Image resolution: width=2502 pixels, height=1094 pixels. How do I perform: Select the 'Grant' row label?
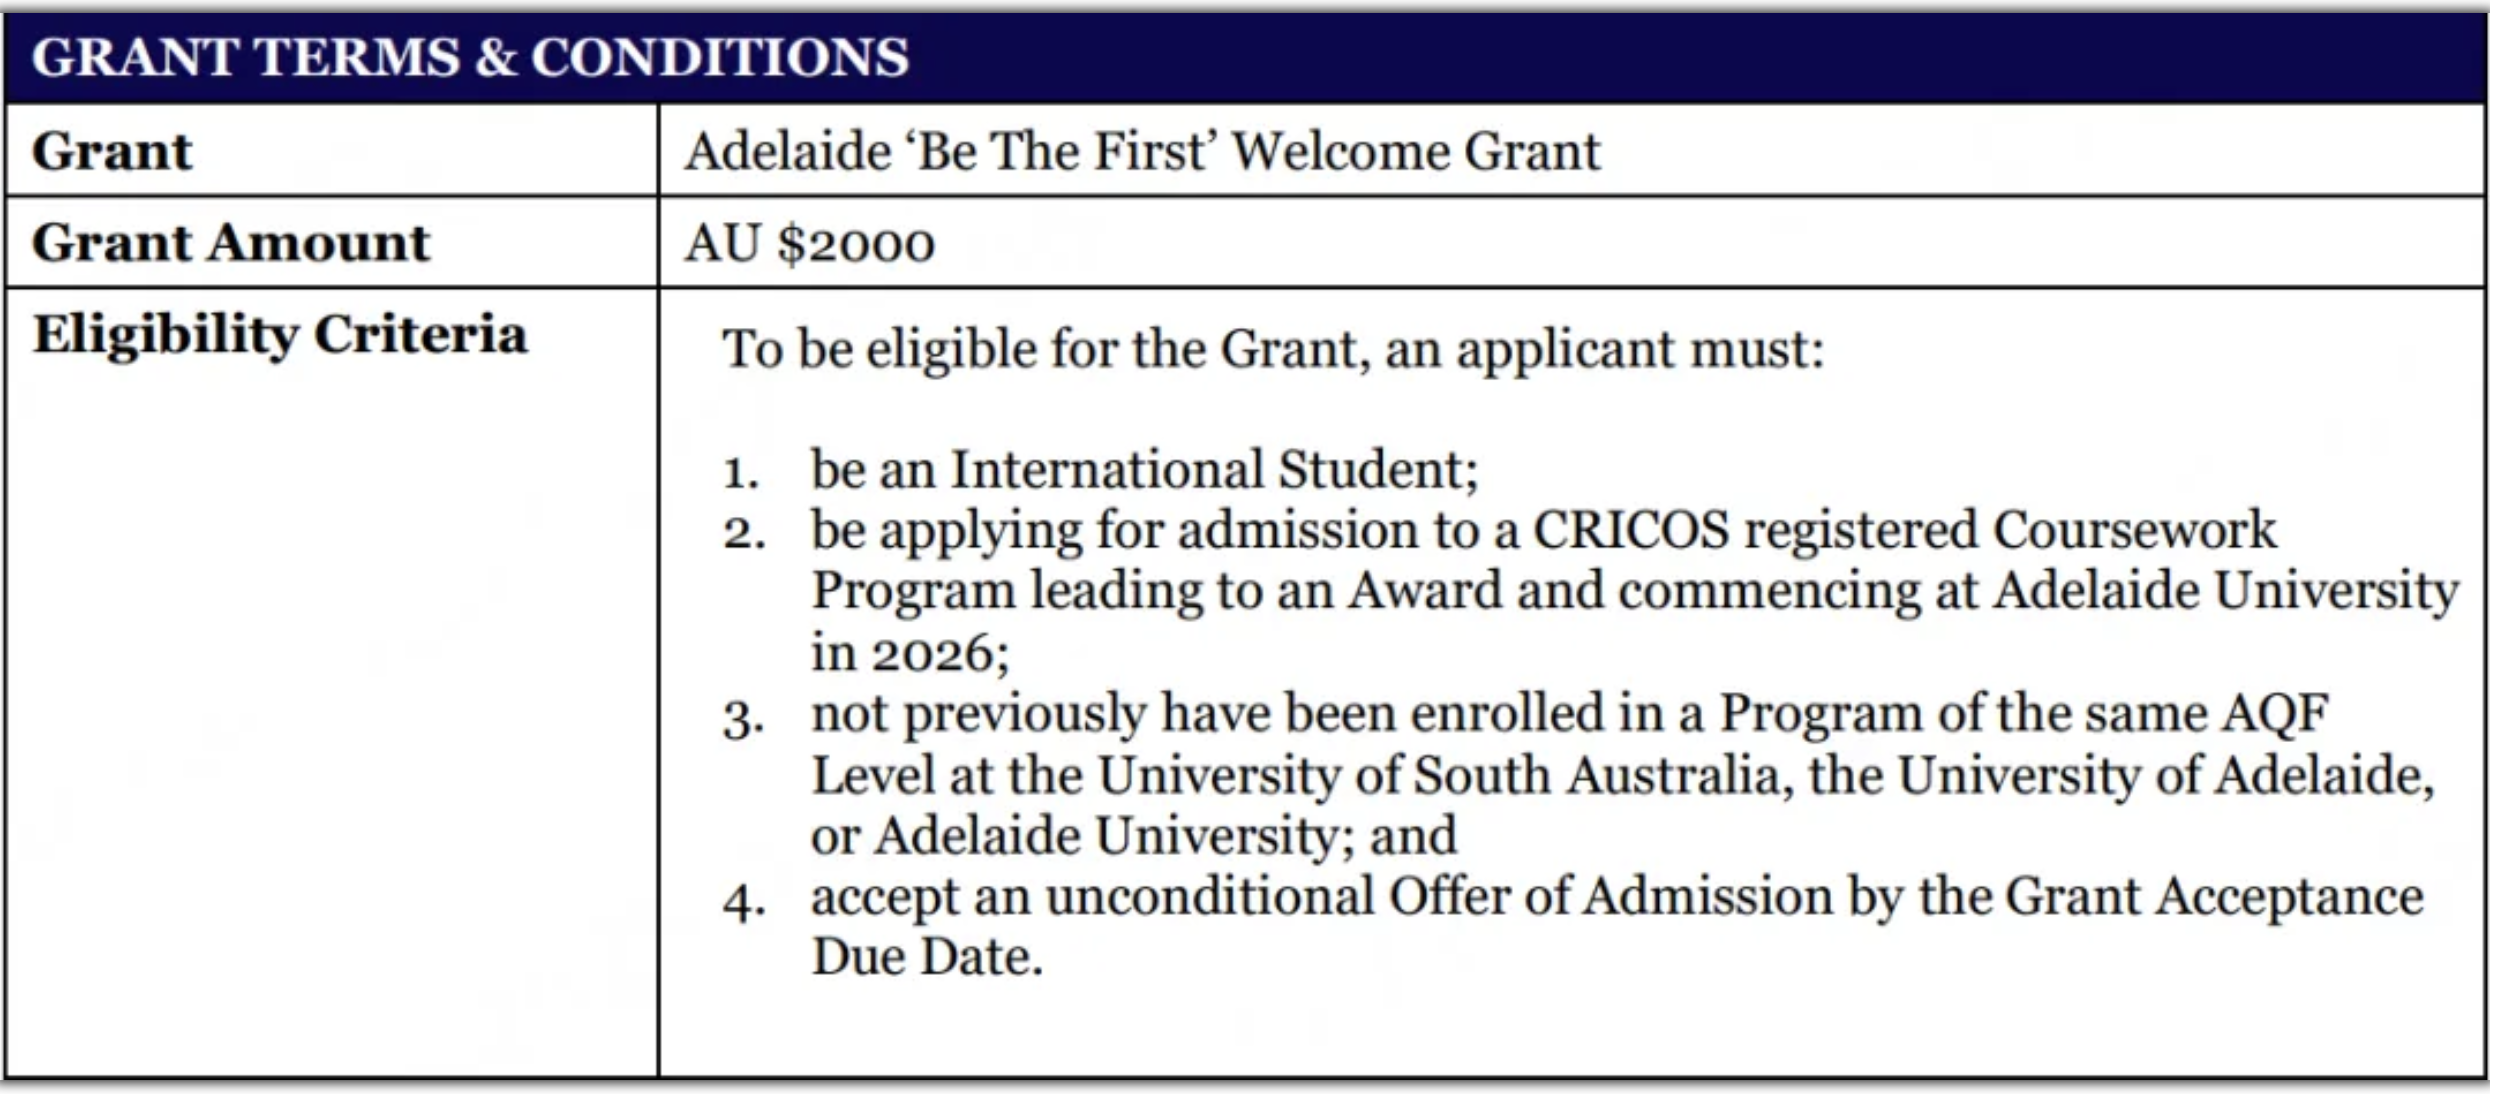[x=112, y=152]
